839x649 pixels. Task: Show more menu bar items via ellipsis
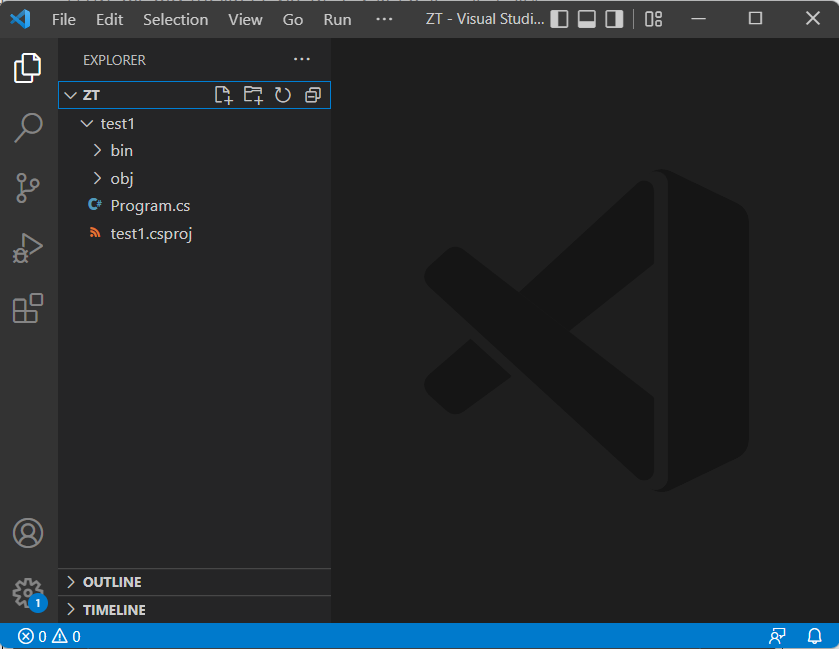pos(384,19)
